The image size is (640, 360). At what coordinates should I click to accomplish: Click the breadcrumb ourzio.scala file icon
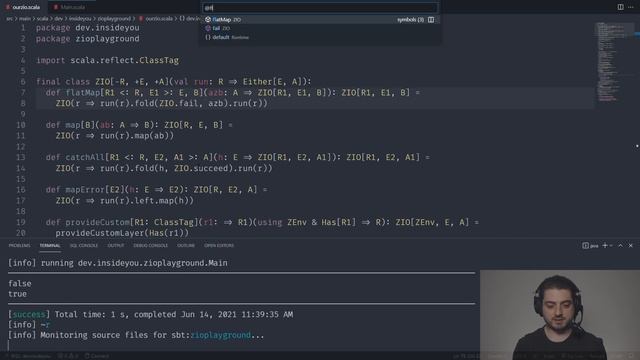click(141, 18)
